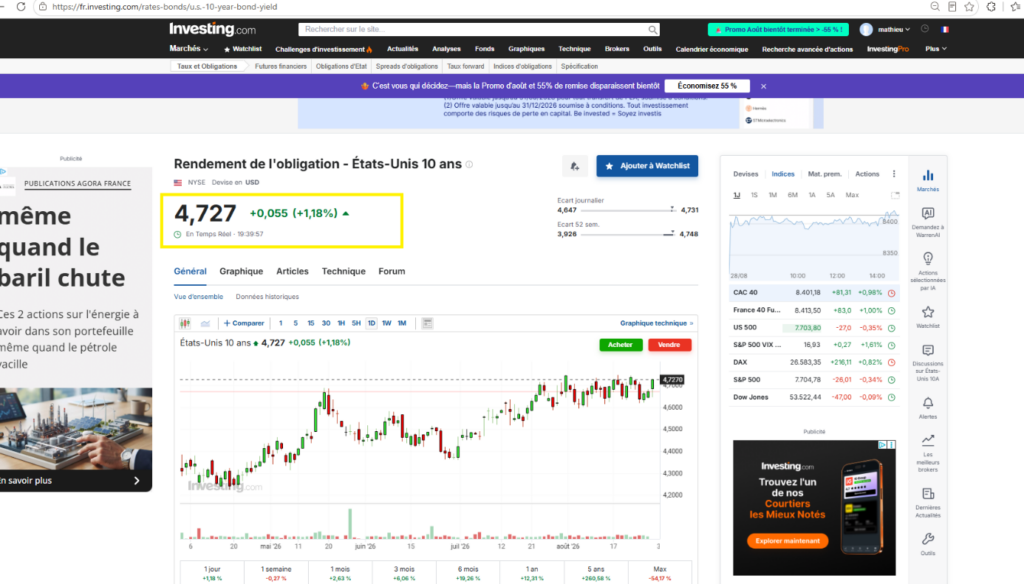Click Explorer maintenant on the broker ad

click(788, 541)
